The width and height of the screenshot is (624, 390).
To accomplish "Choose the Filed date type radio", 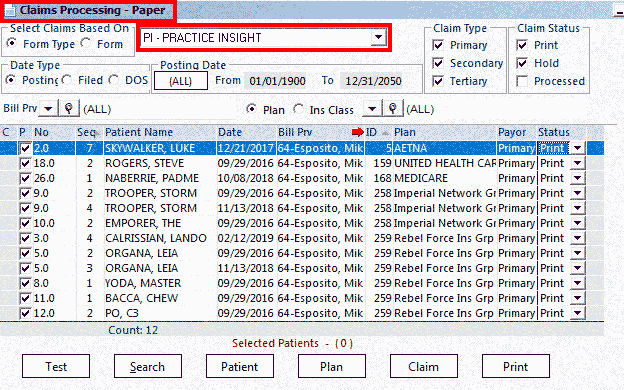I will (67, 80).
